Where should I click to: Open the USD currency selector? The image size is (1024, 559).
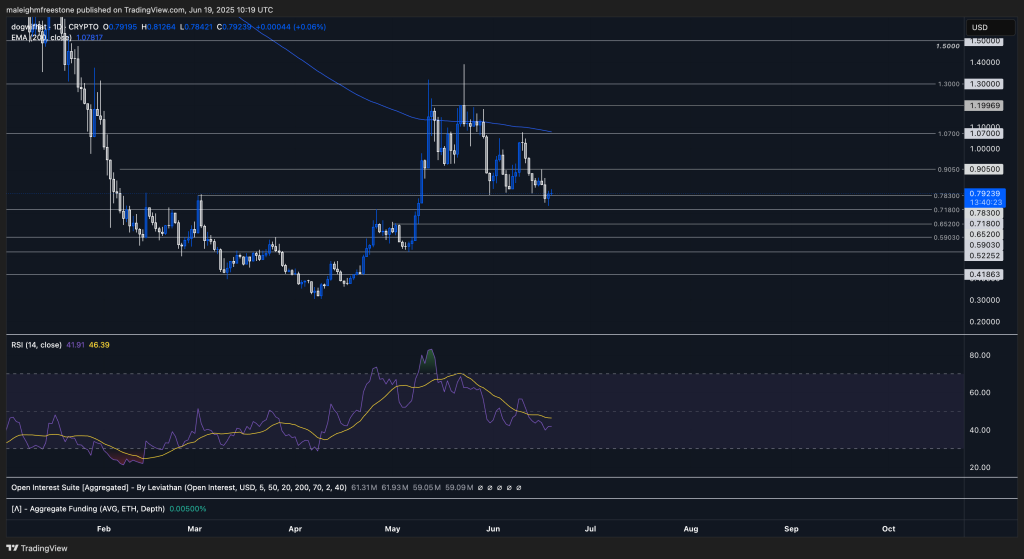979,27
